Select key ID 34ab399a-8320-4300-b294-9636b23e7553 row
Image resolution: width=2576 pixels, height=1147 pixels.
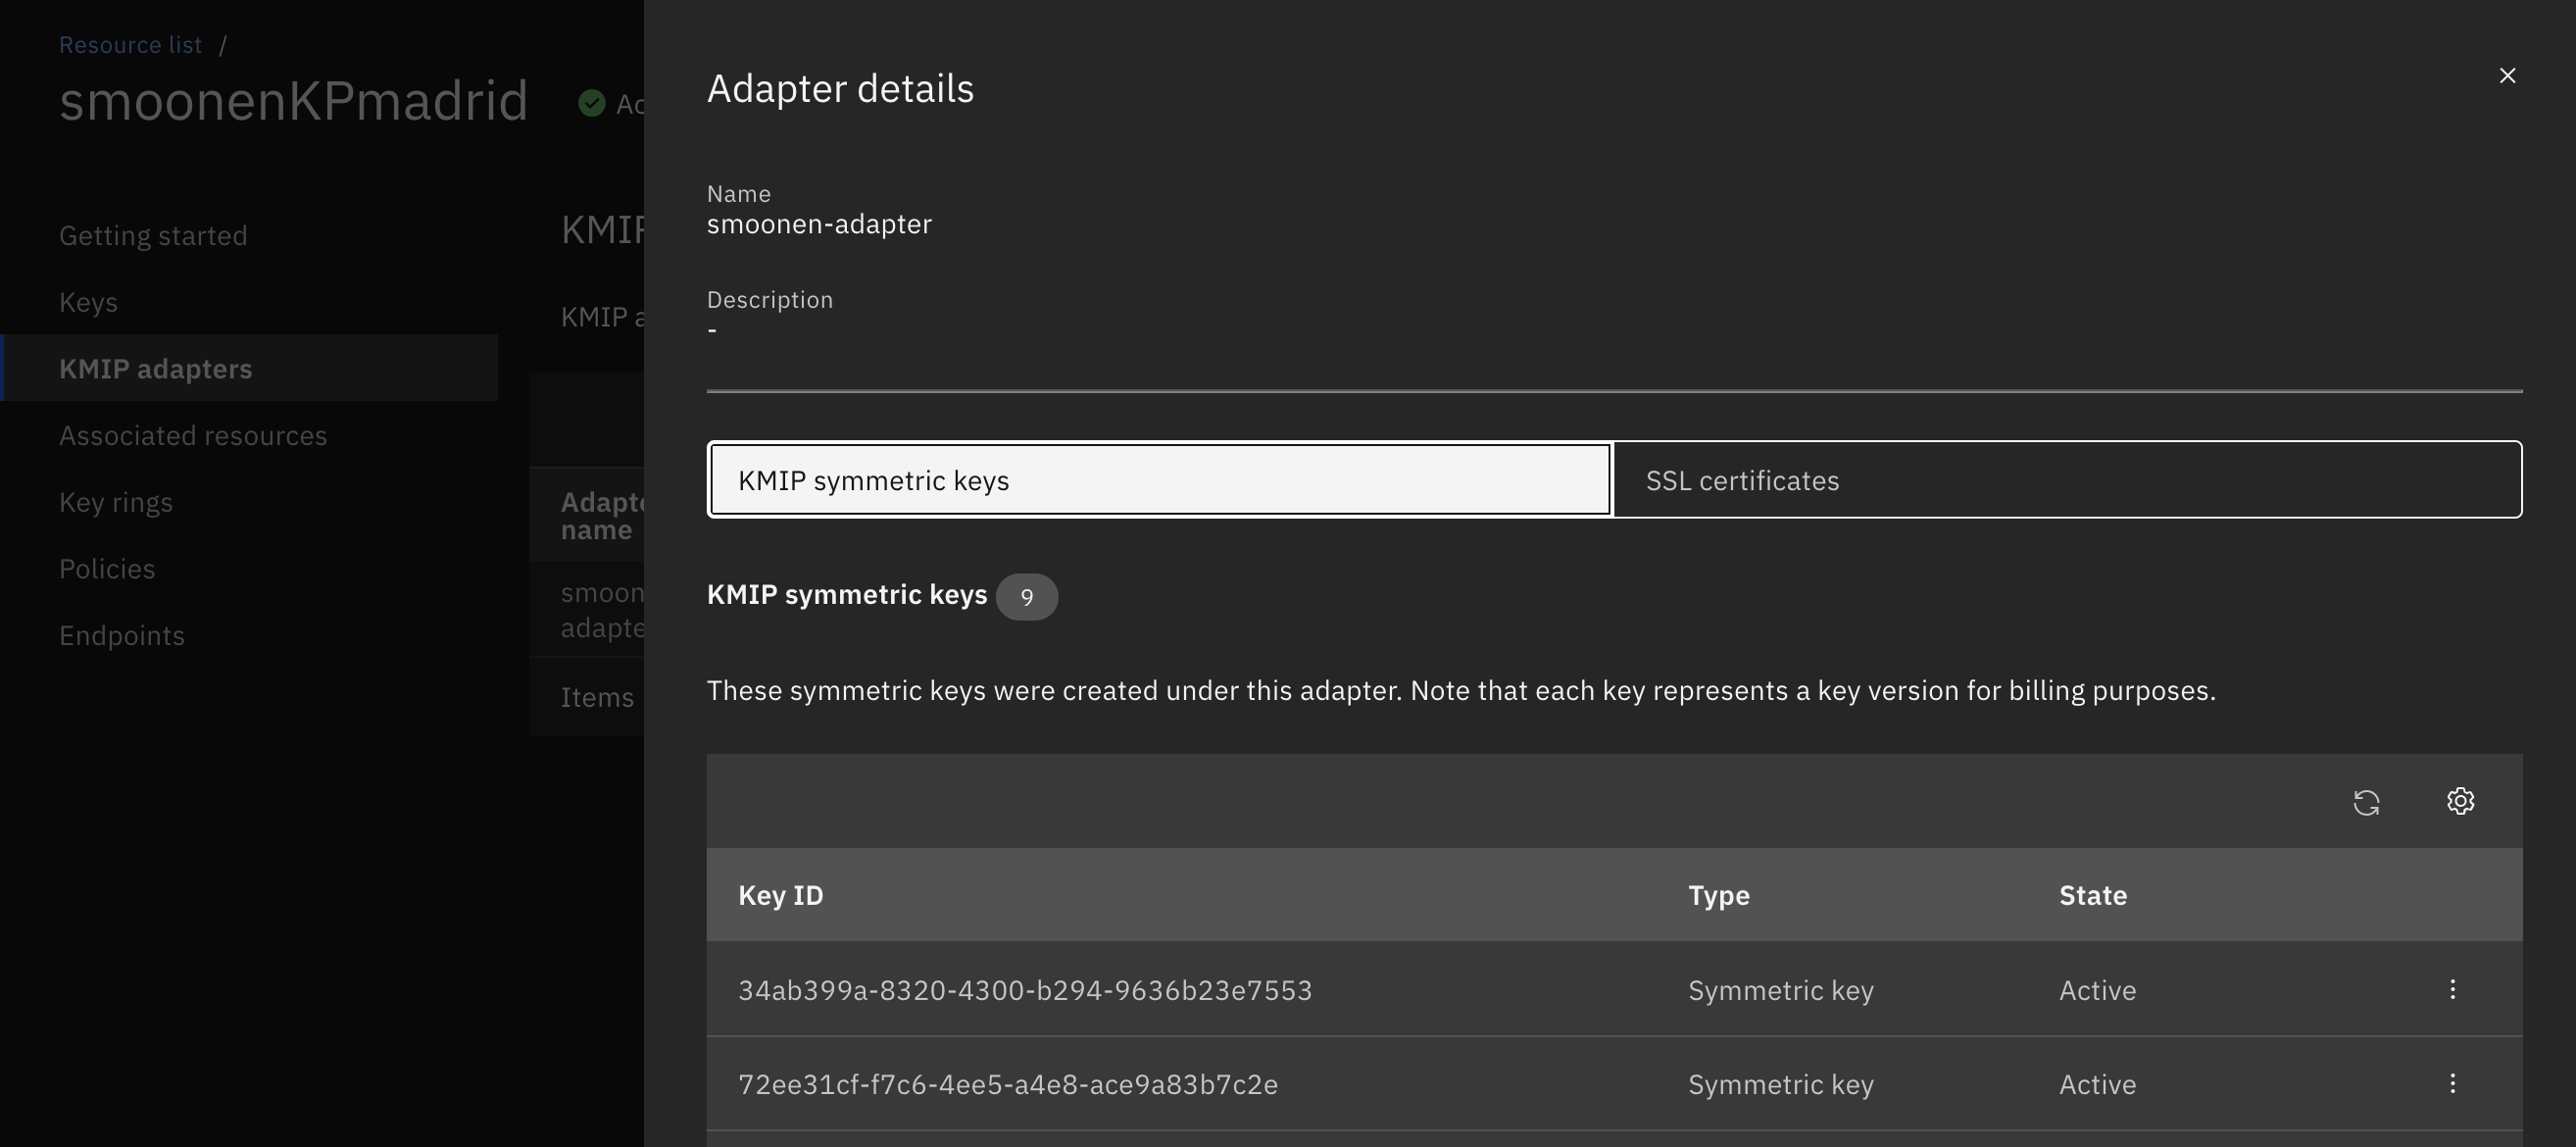(1024, 990)
